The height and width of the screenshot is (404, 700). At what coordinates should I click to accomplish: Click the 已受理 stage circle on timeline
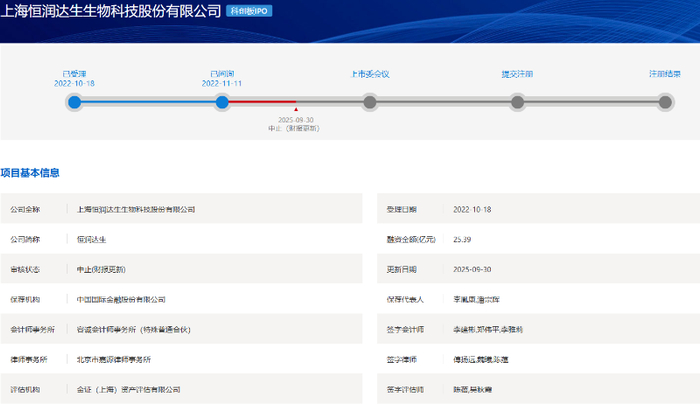(x=74, y=102)
